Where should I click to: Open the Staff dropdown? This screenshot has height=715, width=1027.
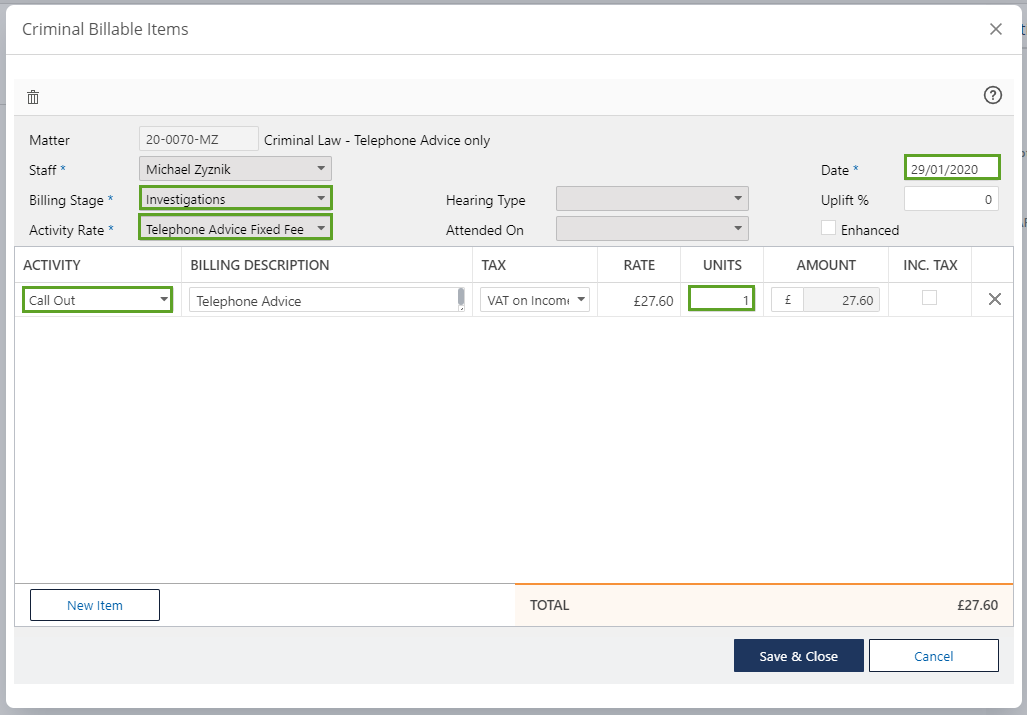pyautogui.click(x=235, y=169)
